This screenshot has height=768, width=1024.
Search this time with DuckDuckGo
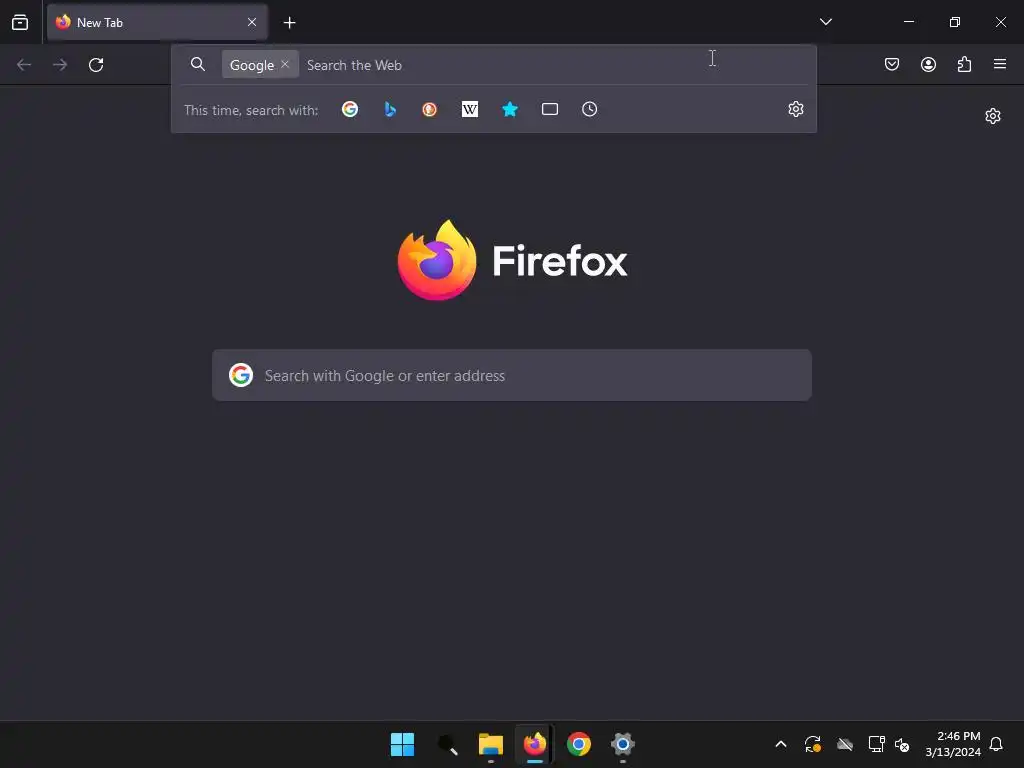click(x=429, y=109)
